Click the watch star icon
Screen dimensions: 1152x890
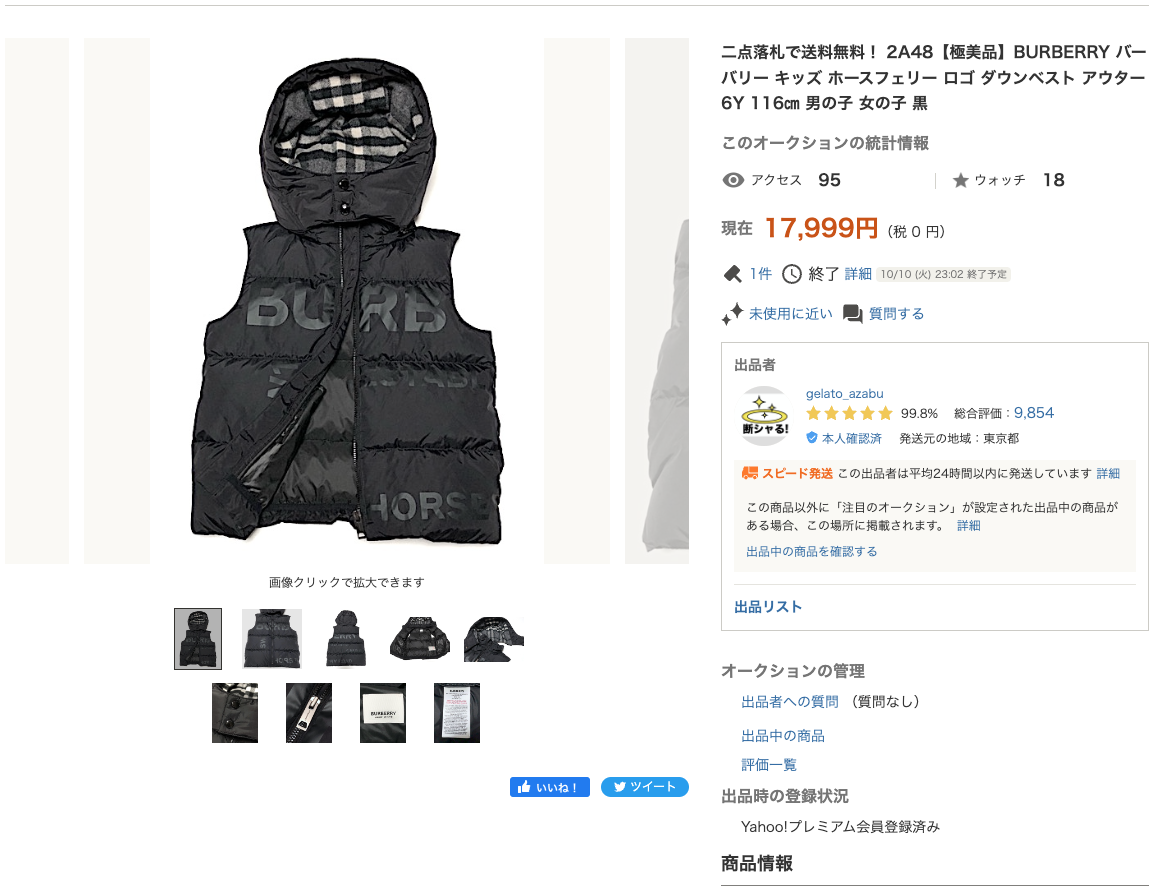[x=960, y=180]
